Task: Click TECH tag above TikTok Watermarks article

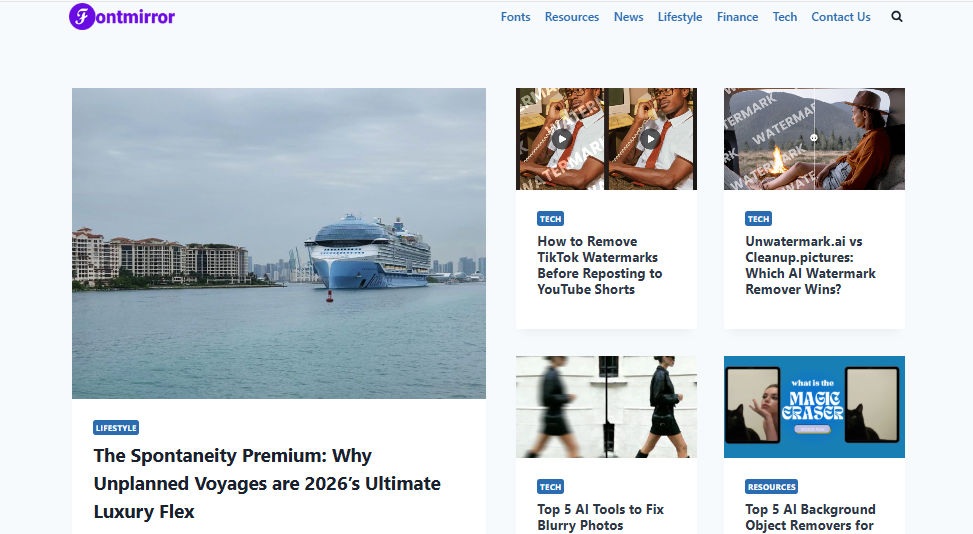Action: [x=550, y=219]
